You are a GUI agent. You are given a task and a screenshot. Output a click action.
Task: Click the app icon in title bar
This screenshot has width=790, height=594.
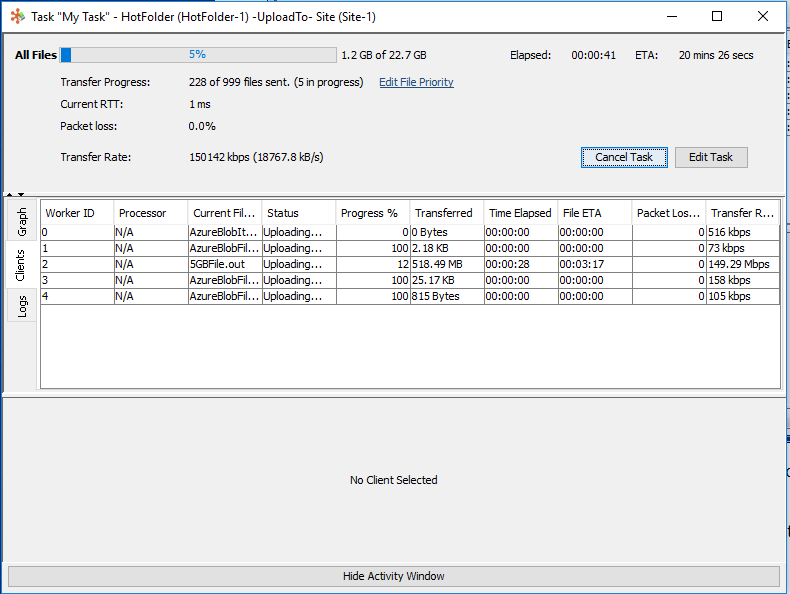[x=17, y=16]
